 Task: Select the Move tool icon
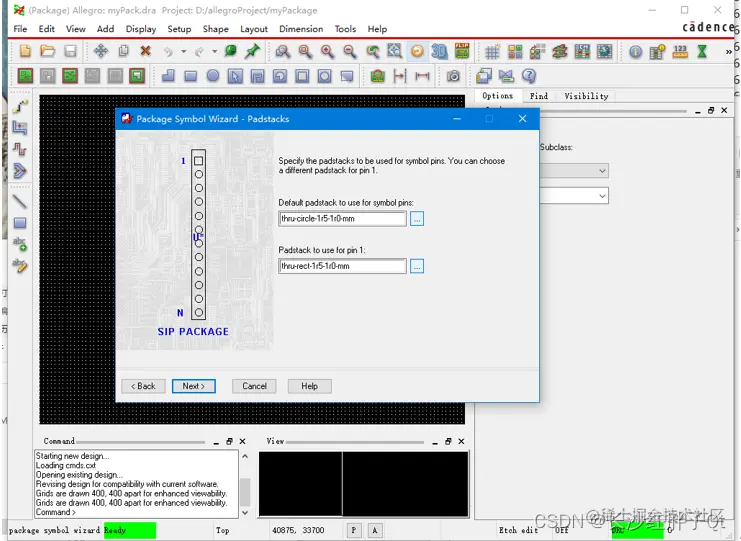(x=101, y=51)
